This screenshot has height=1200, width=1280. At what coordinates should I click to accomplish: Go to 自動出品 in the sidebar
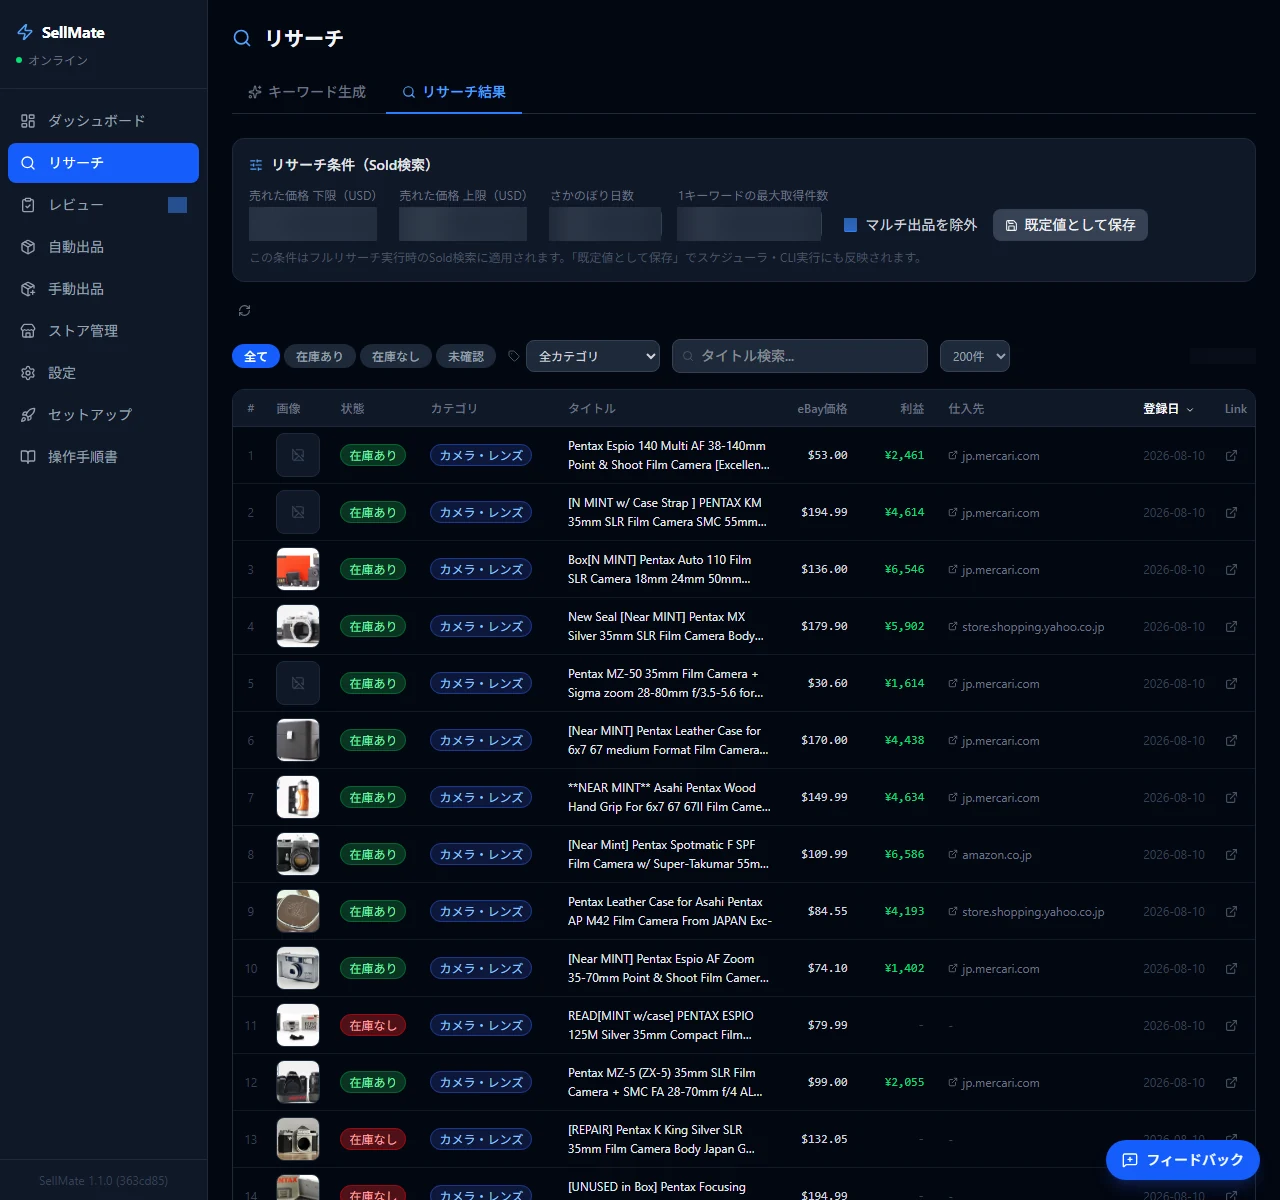click(x=103, y=247)
